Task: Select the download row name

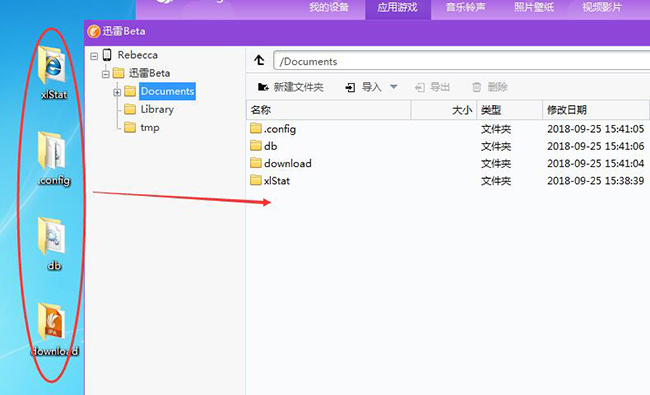Action: point(288,163)
